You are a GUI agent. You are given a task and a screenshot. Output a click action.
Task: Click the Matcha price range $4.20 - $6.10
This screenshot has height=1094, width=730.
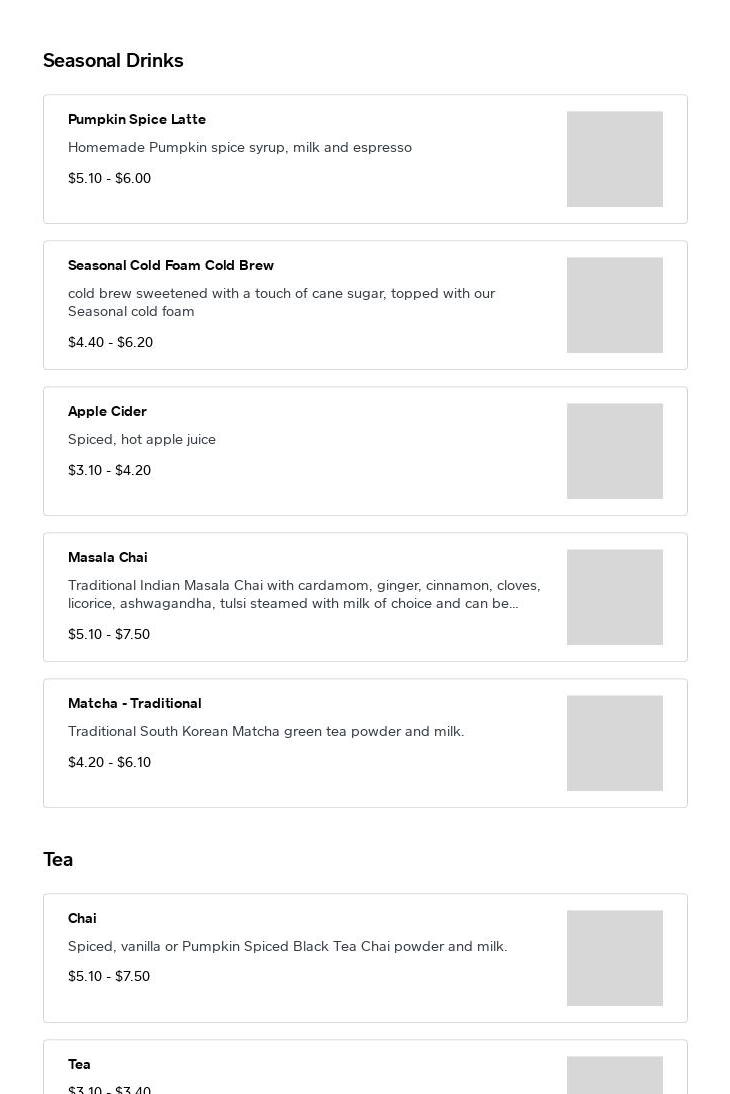coord(109,762)
